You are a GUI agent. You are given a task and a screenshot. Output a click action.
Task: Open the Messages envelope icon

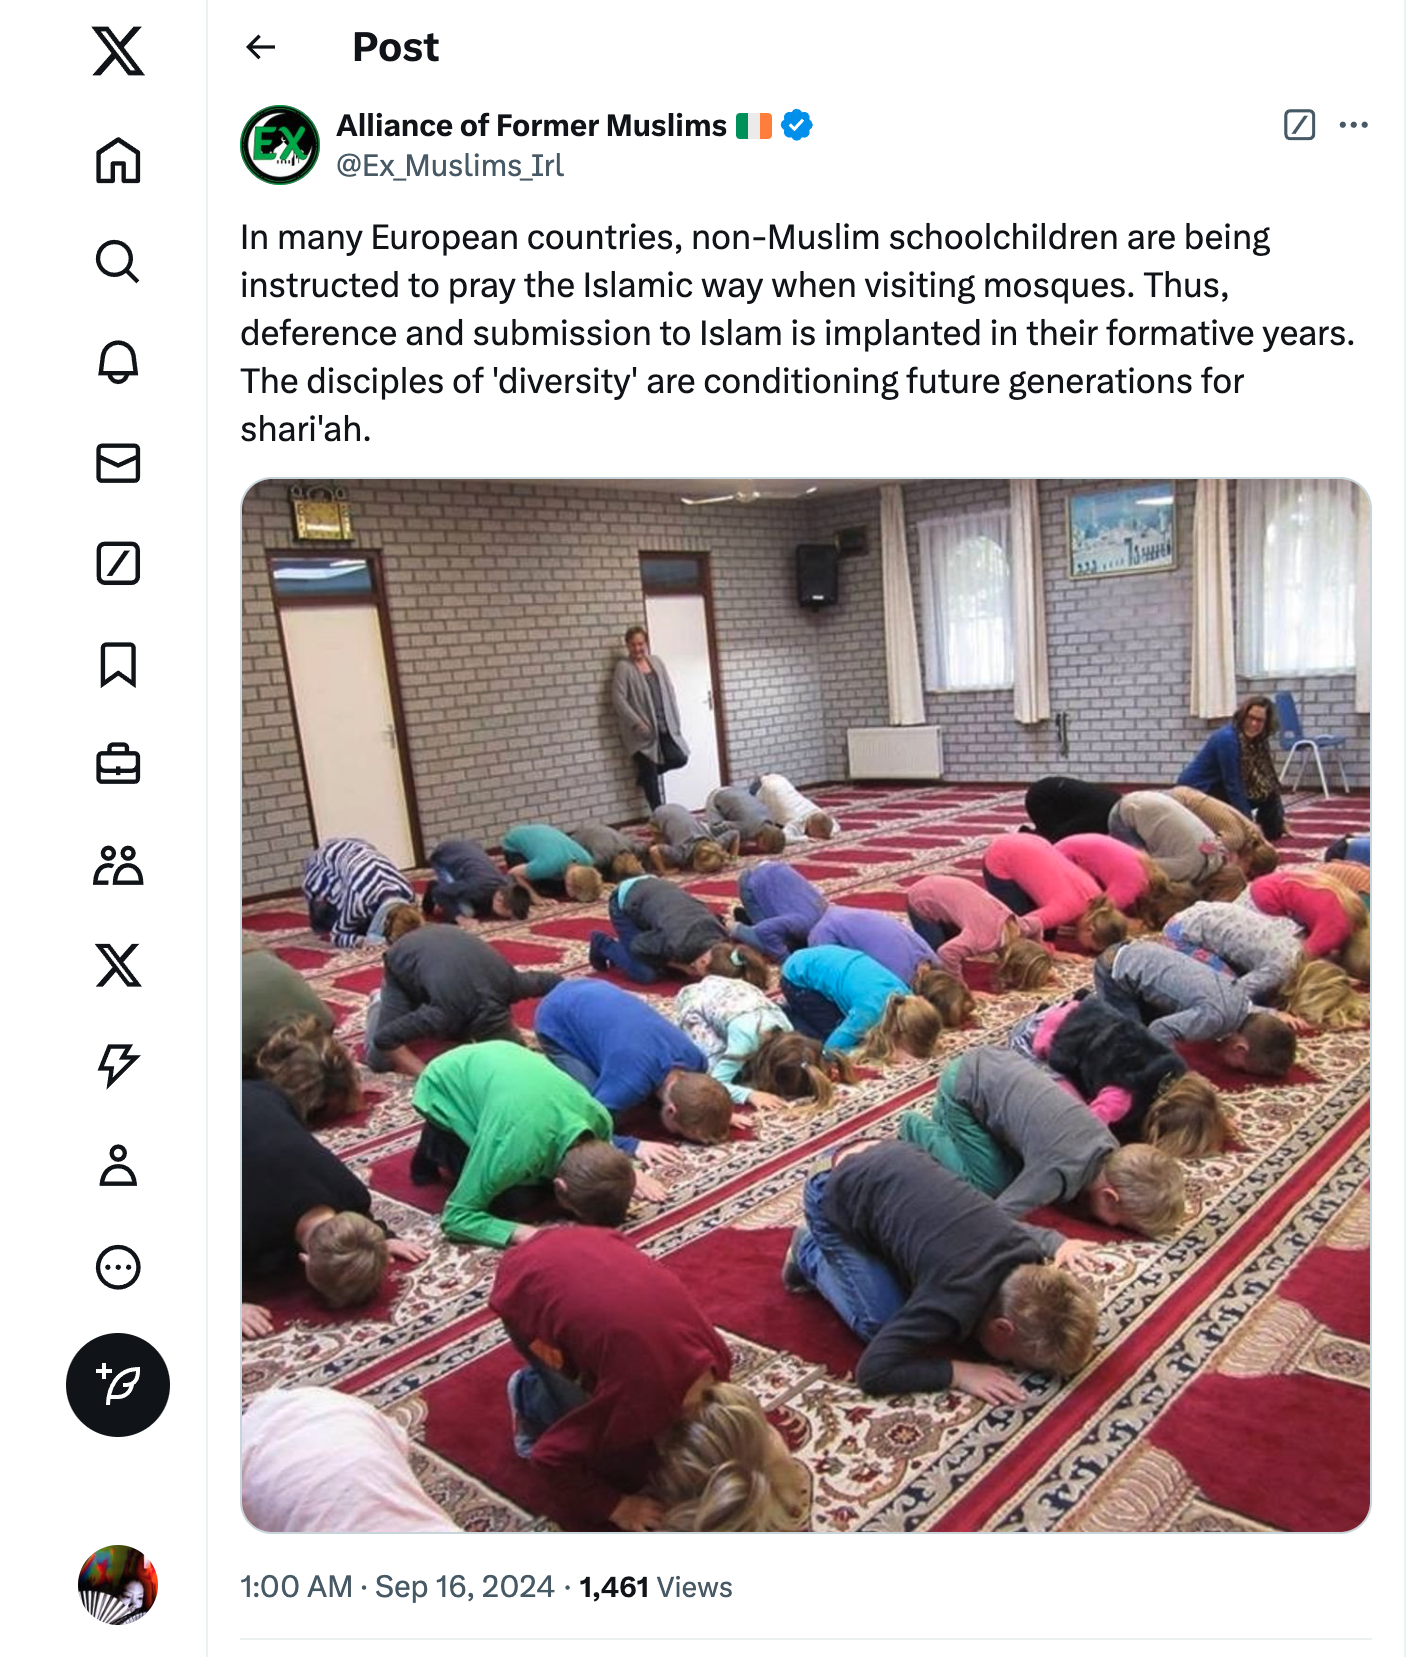(118, 463)
